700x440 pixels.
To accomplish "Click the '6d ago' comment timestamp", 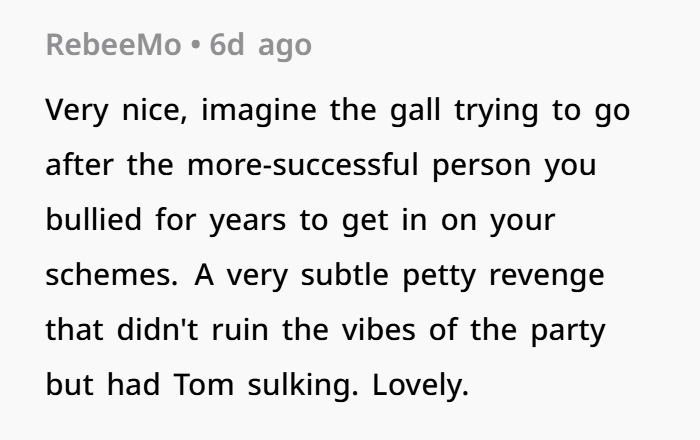I will click(x=260, y=45).
